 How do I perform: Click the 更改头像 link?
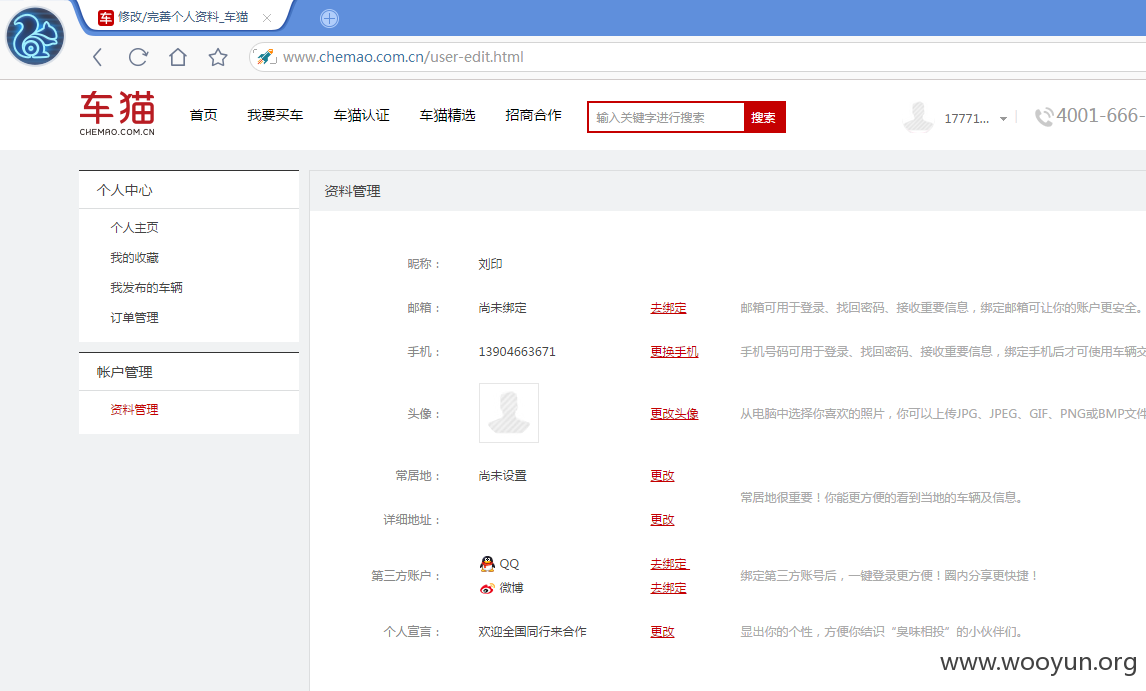(x=675, y=414)
